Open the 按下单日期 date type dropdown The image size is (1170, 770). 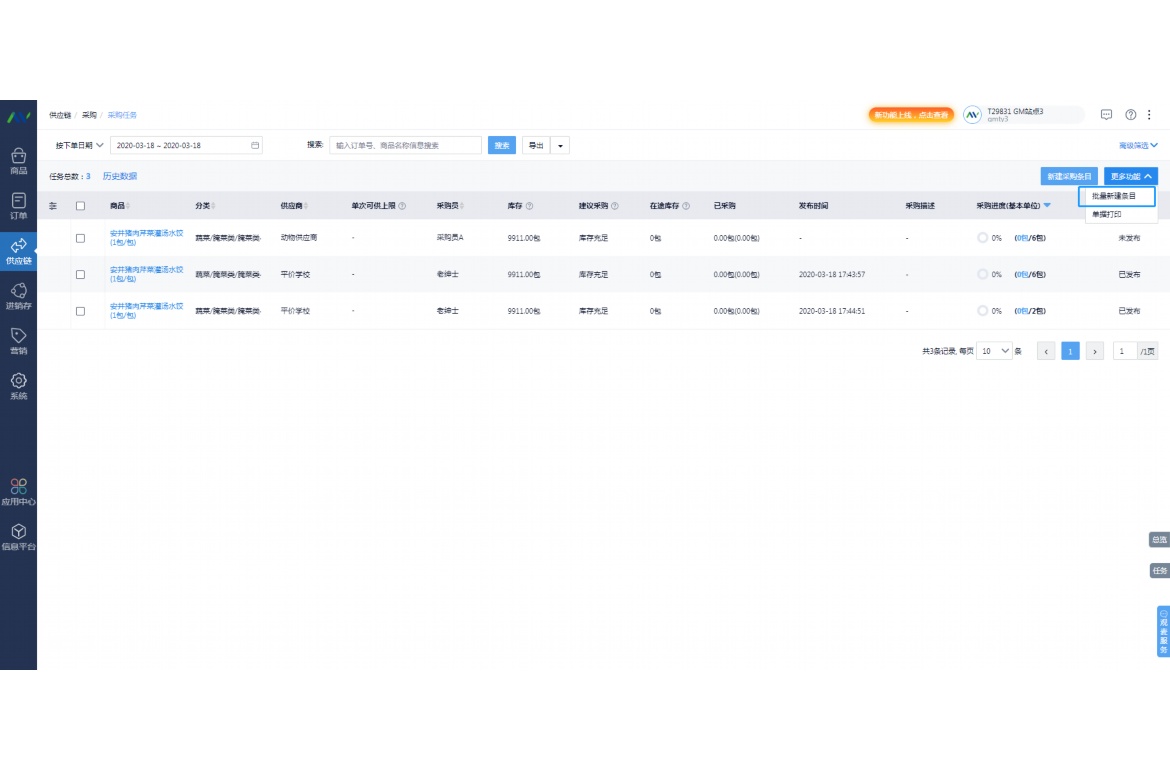click(x=79, y=145)
